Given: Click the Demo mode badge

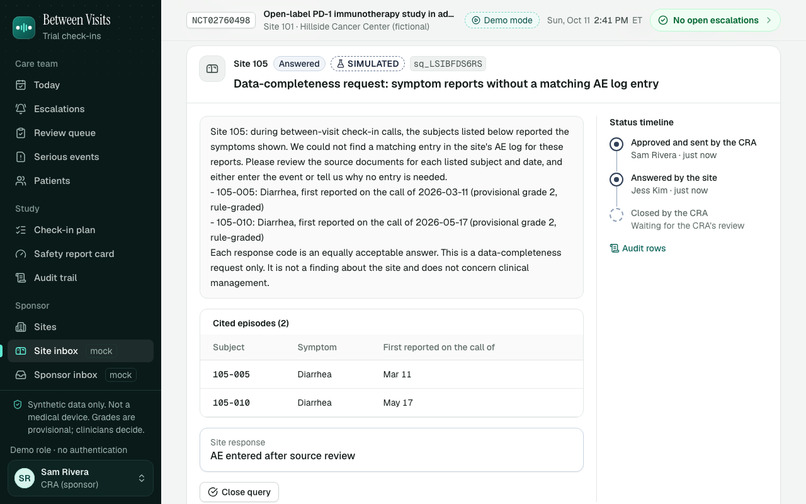Looking at the screenshot, I should [502, 20].
